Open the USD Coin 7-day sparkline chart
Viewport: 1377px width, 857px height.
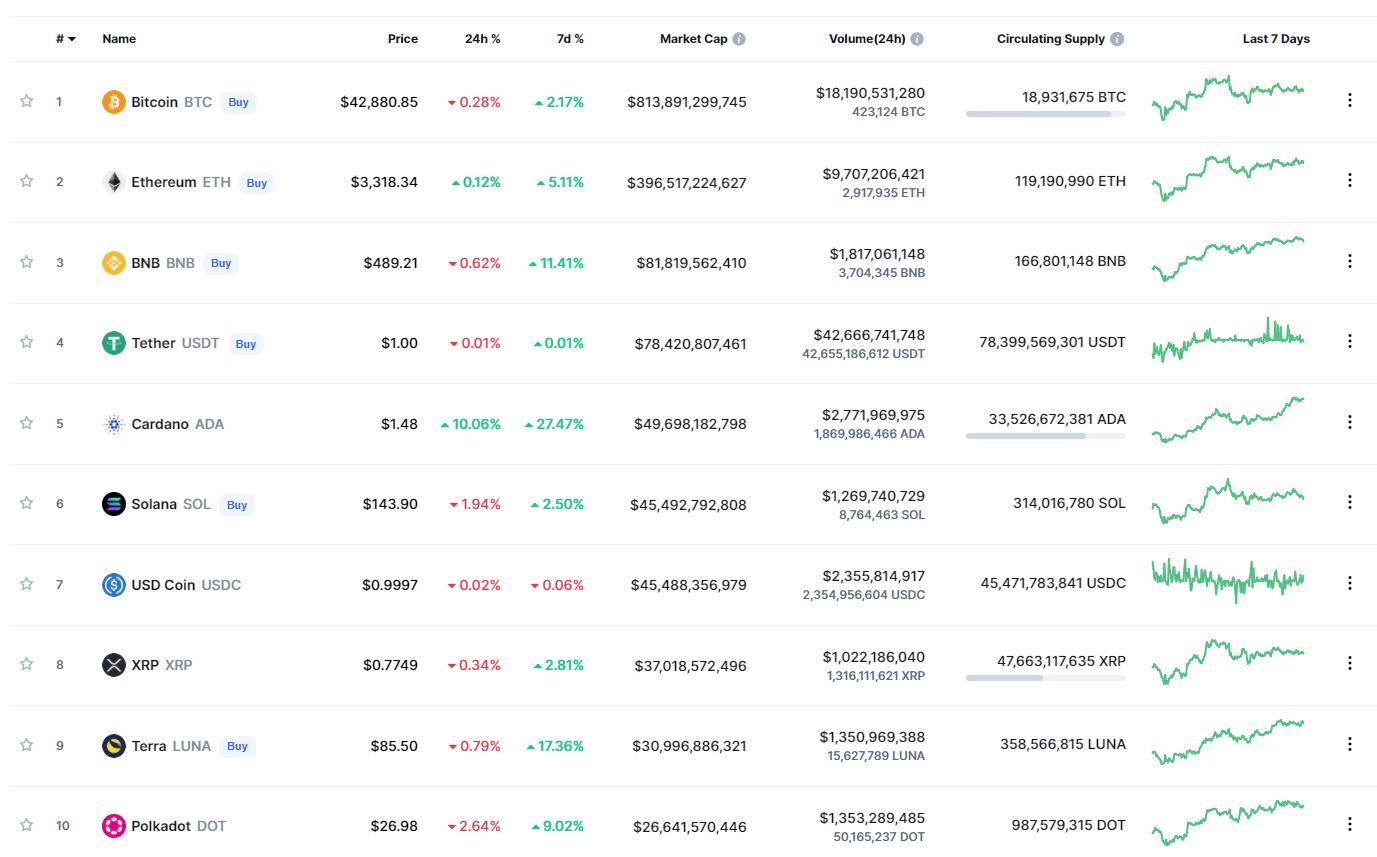1228,580
